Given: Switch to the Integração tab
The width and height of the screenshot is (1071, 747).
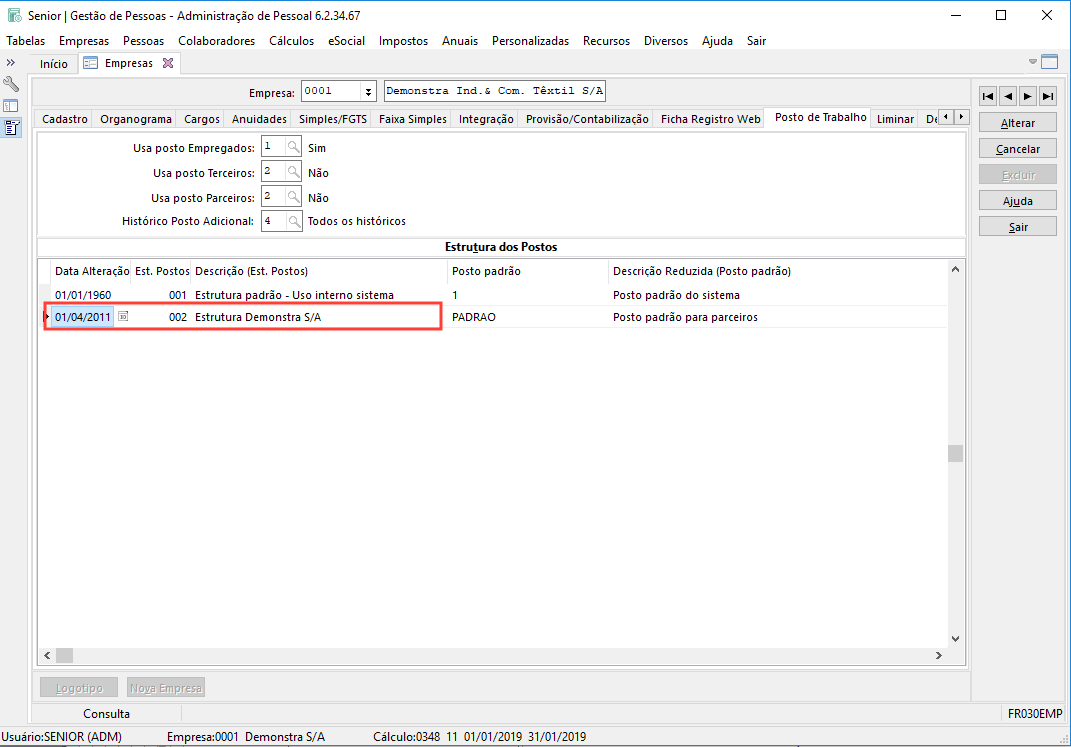Looking at the screenshot, I should 486,119.
